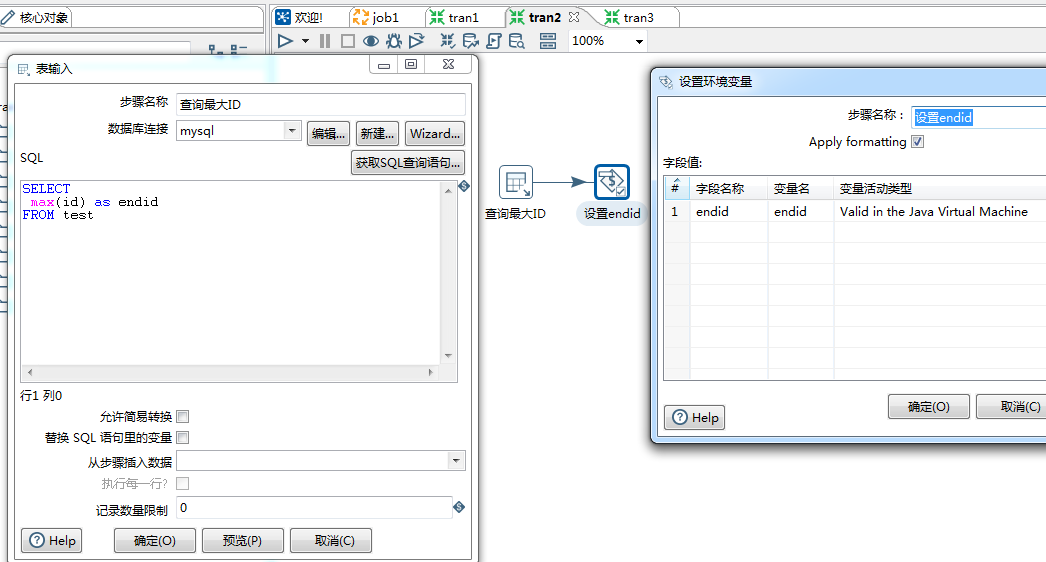Open the 100% zoom level dropdown
Viewport: 1046px width, 562px height.
point(639,41)
